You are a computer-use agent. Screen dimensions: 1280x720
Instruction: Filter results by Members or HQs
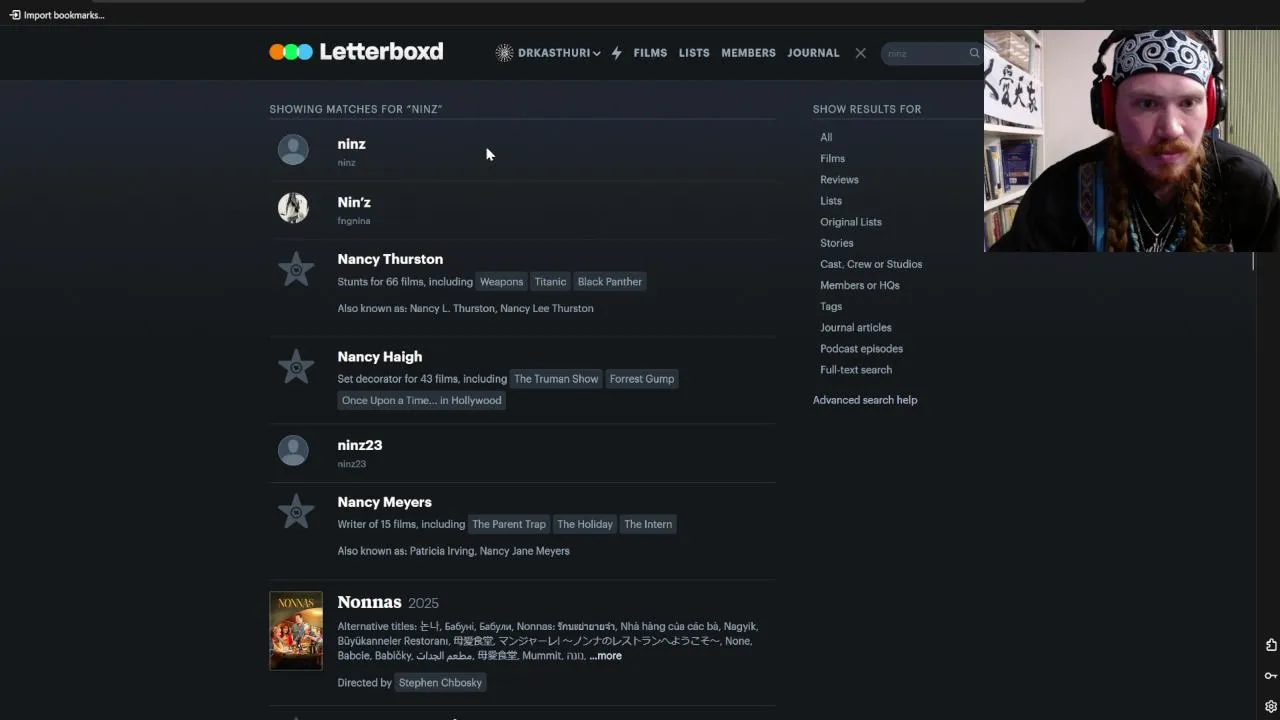pos(860,285)
